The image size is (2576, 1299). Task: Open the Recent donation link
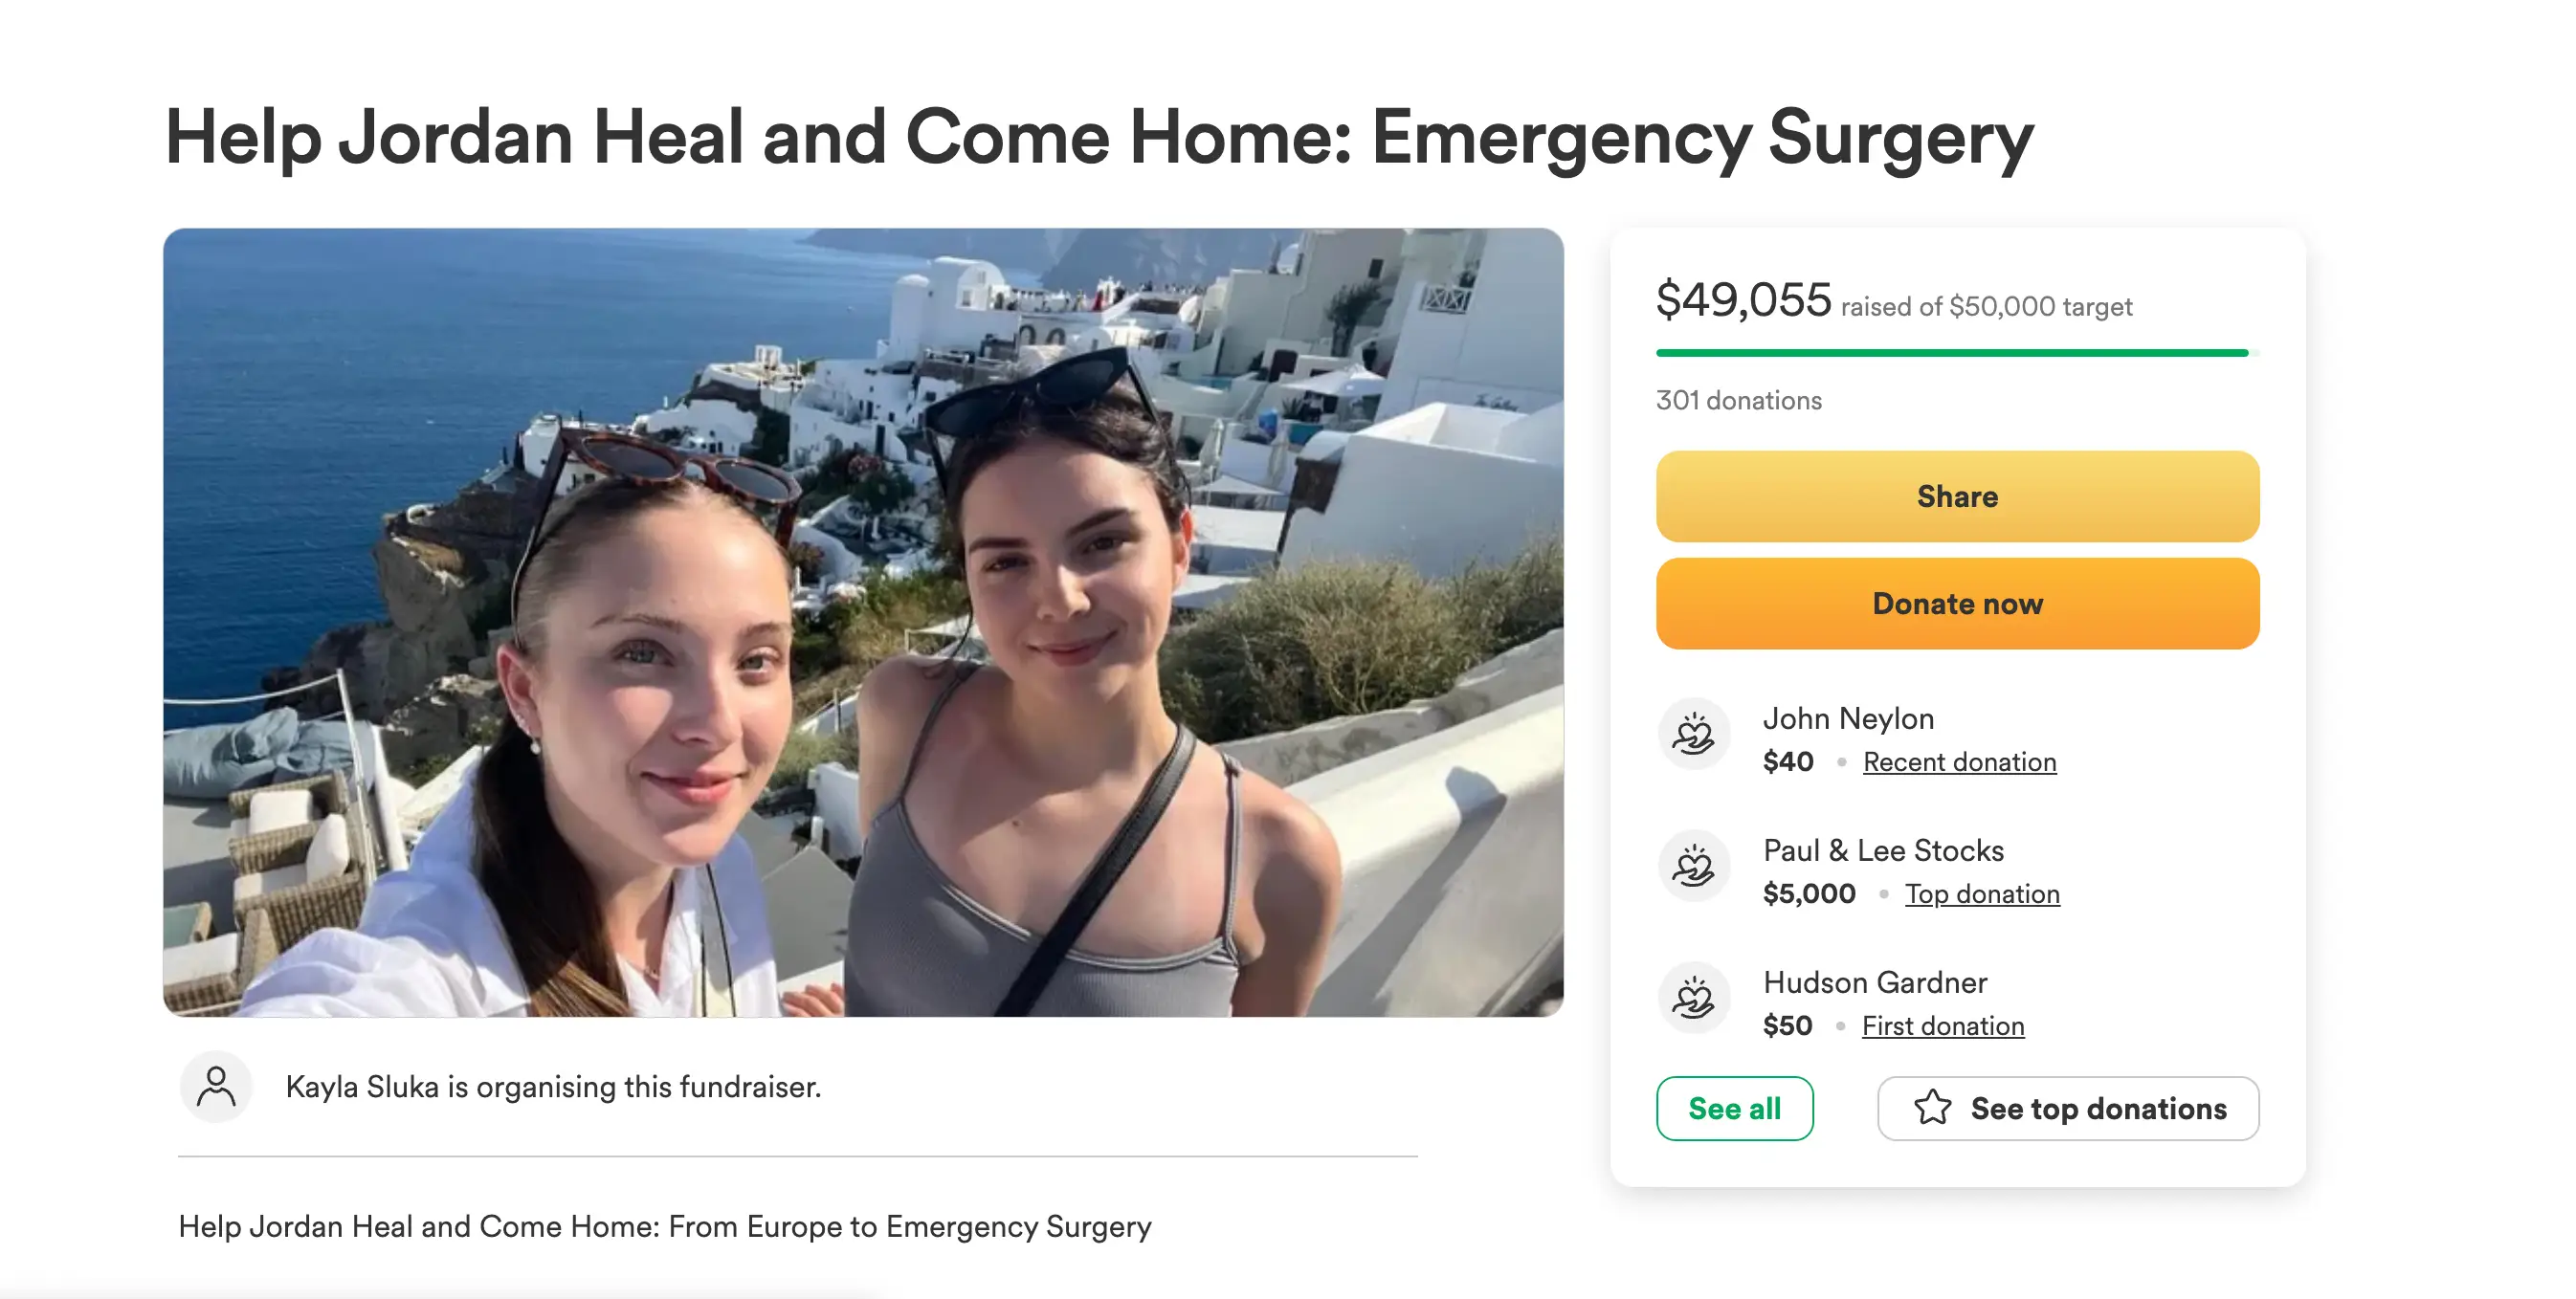pos(1959,762)
